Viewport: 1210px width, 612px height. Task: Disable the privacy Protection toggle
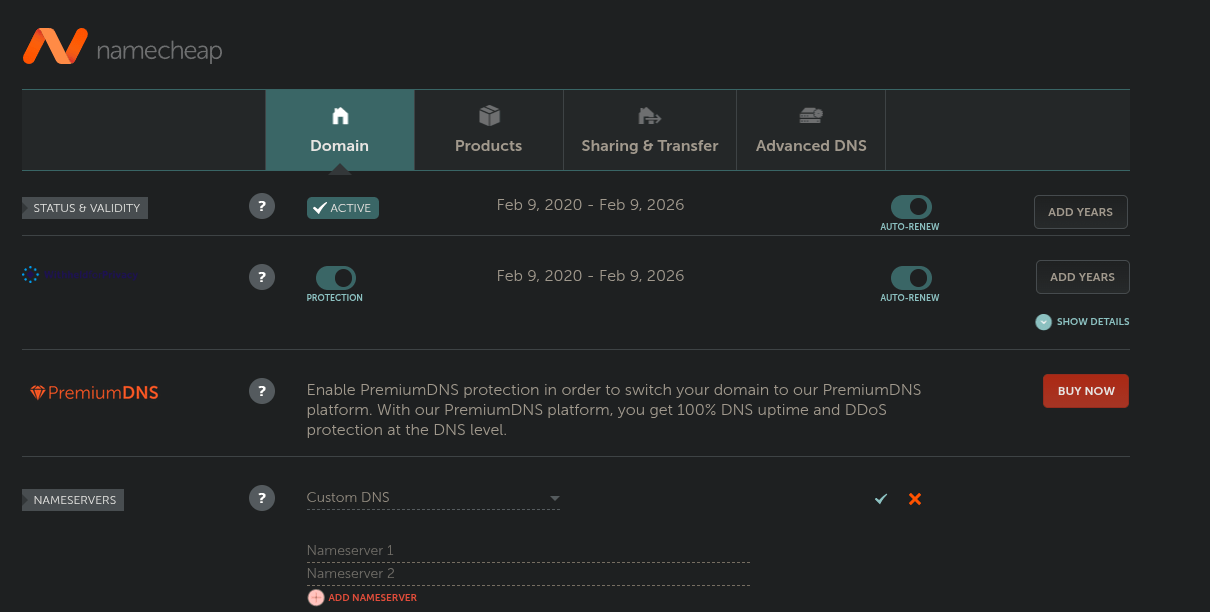335,278
